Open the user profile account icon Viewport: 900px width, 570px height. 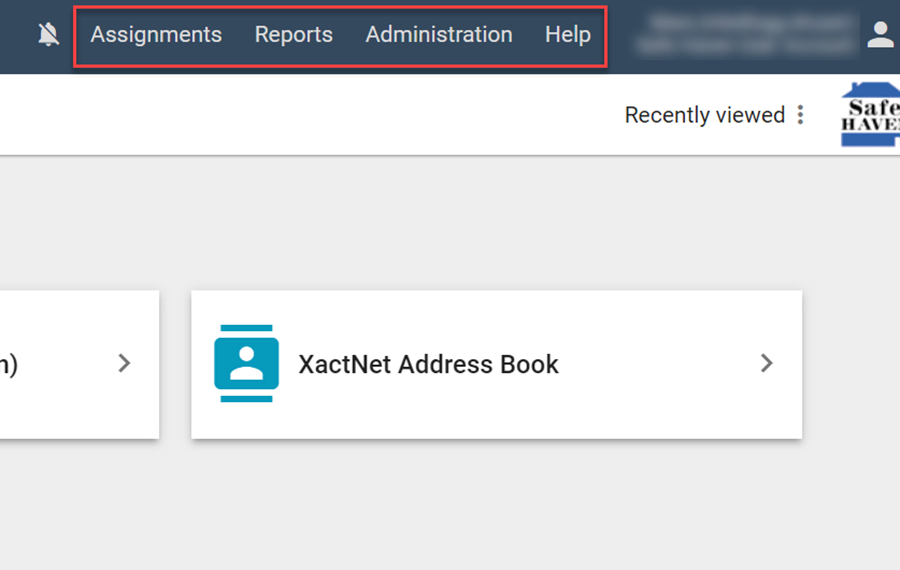coord(880,35)
